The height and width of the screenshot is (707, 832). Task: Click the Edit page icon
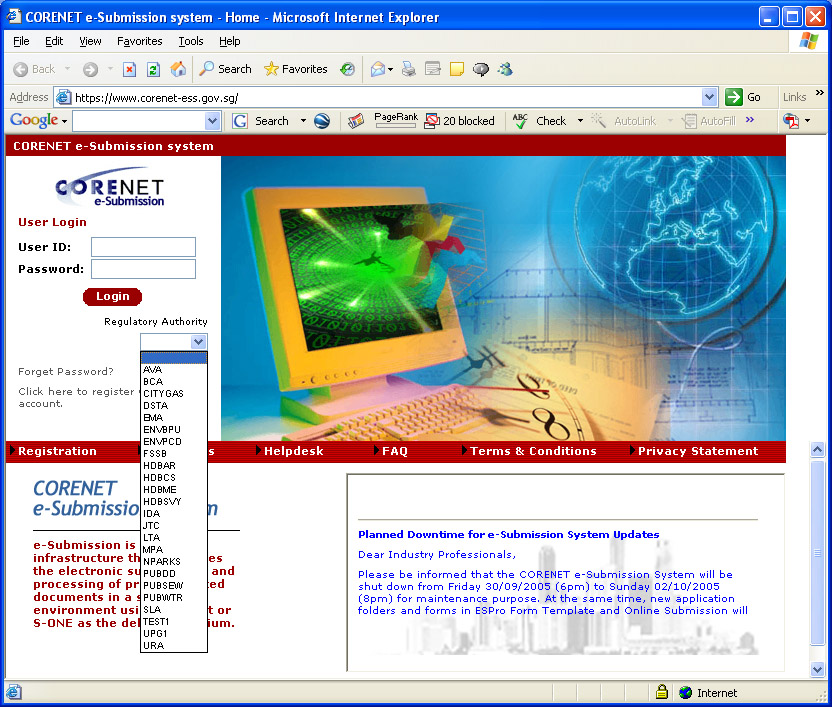433,69
